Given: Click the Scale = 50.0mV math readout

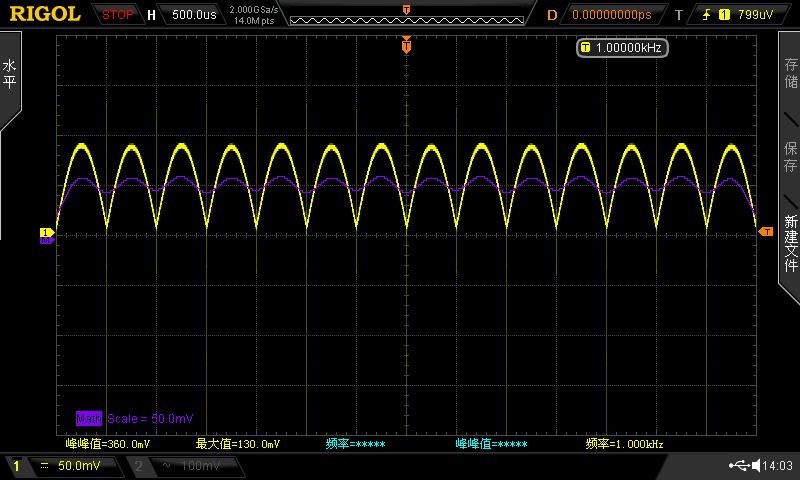Looking at the screenshot, I should tap(150, 419).
